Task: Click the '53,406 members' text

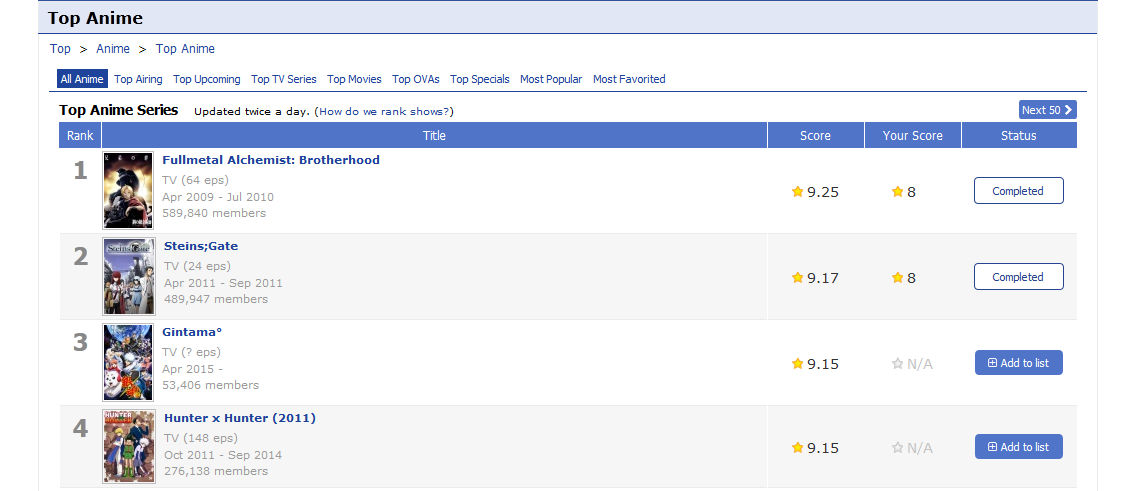Action: [211, 385]
